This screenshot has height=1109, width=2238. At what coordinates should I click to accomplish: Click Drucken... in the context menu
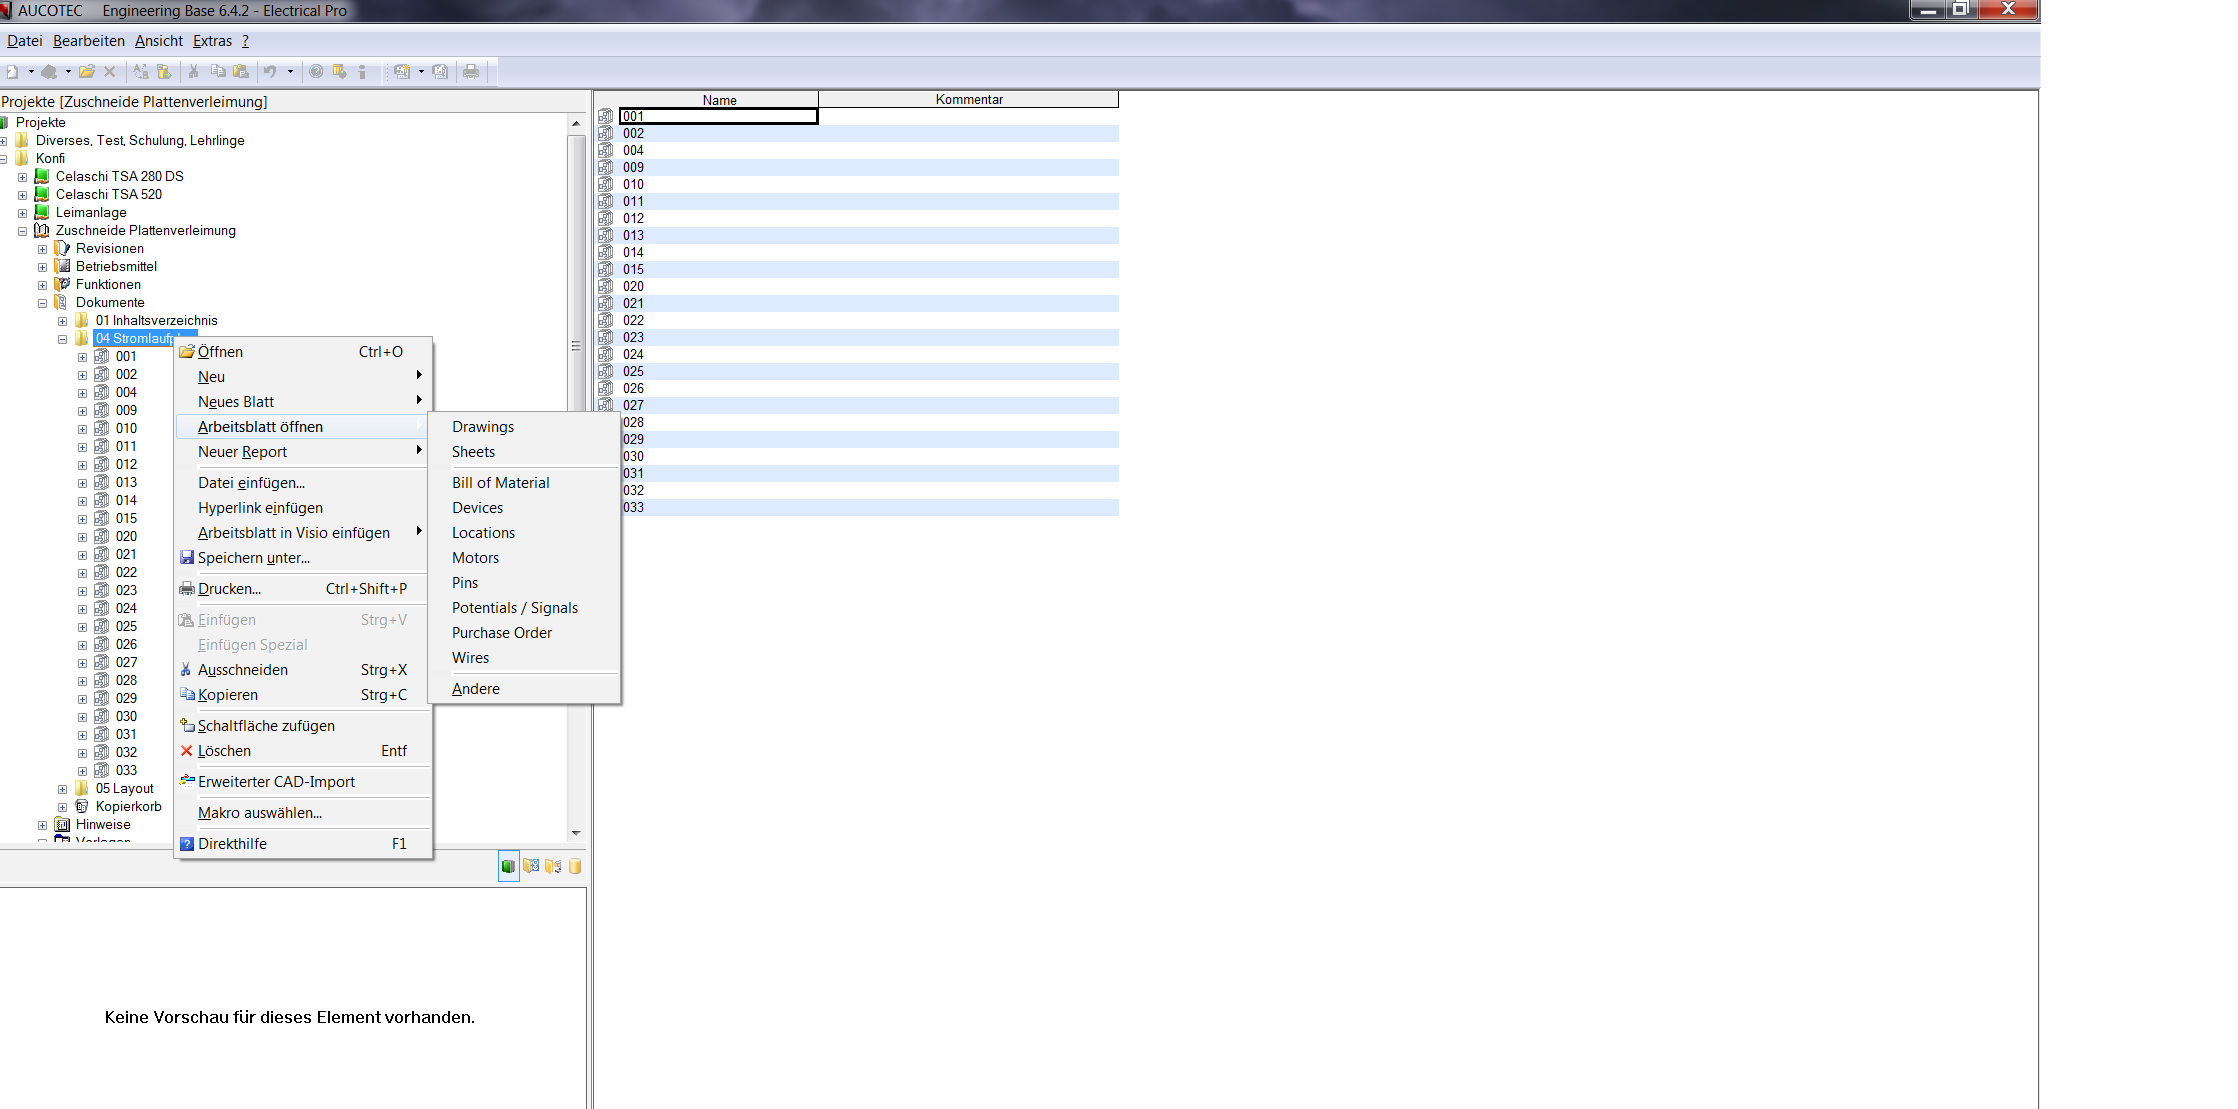pyautogui.click(x=303, y=589)
